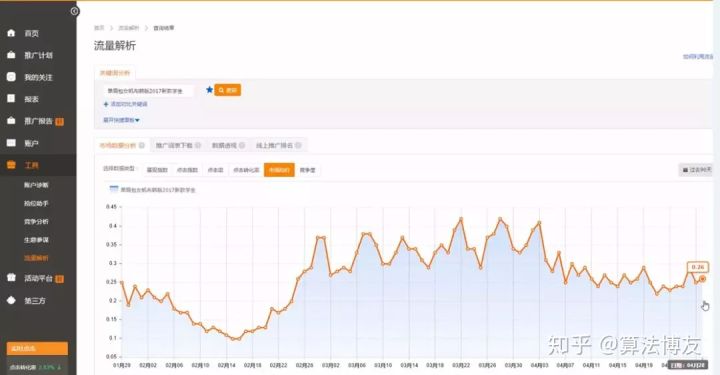Select 竞争度 data type
Screen dimensions: 720x375
click(308, 170)
